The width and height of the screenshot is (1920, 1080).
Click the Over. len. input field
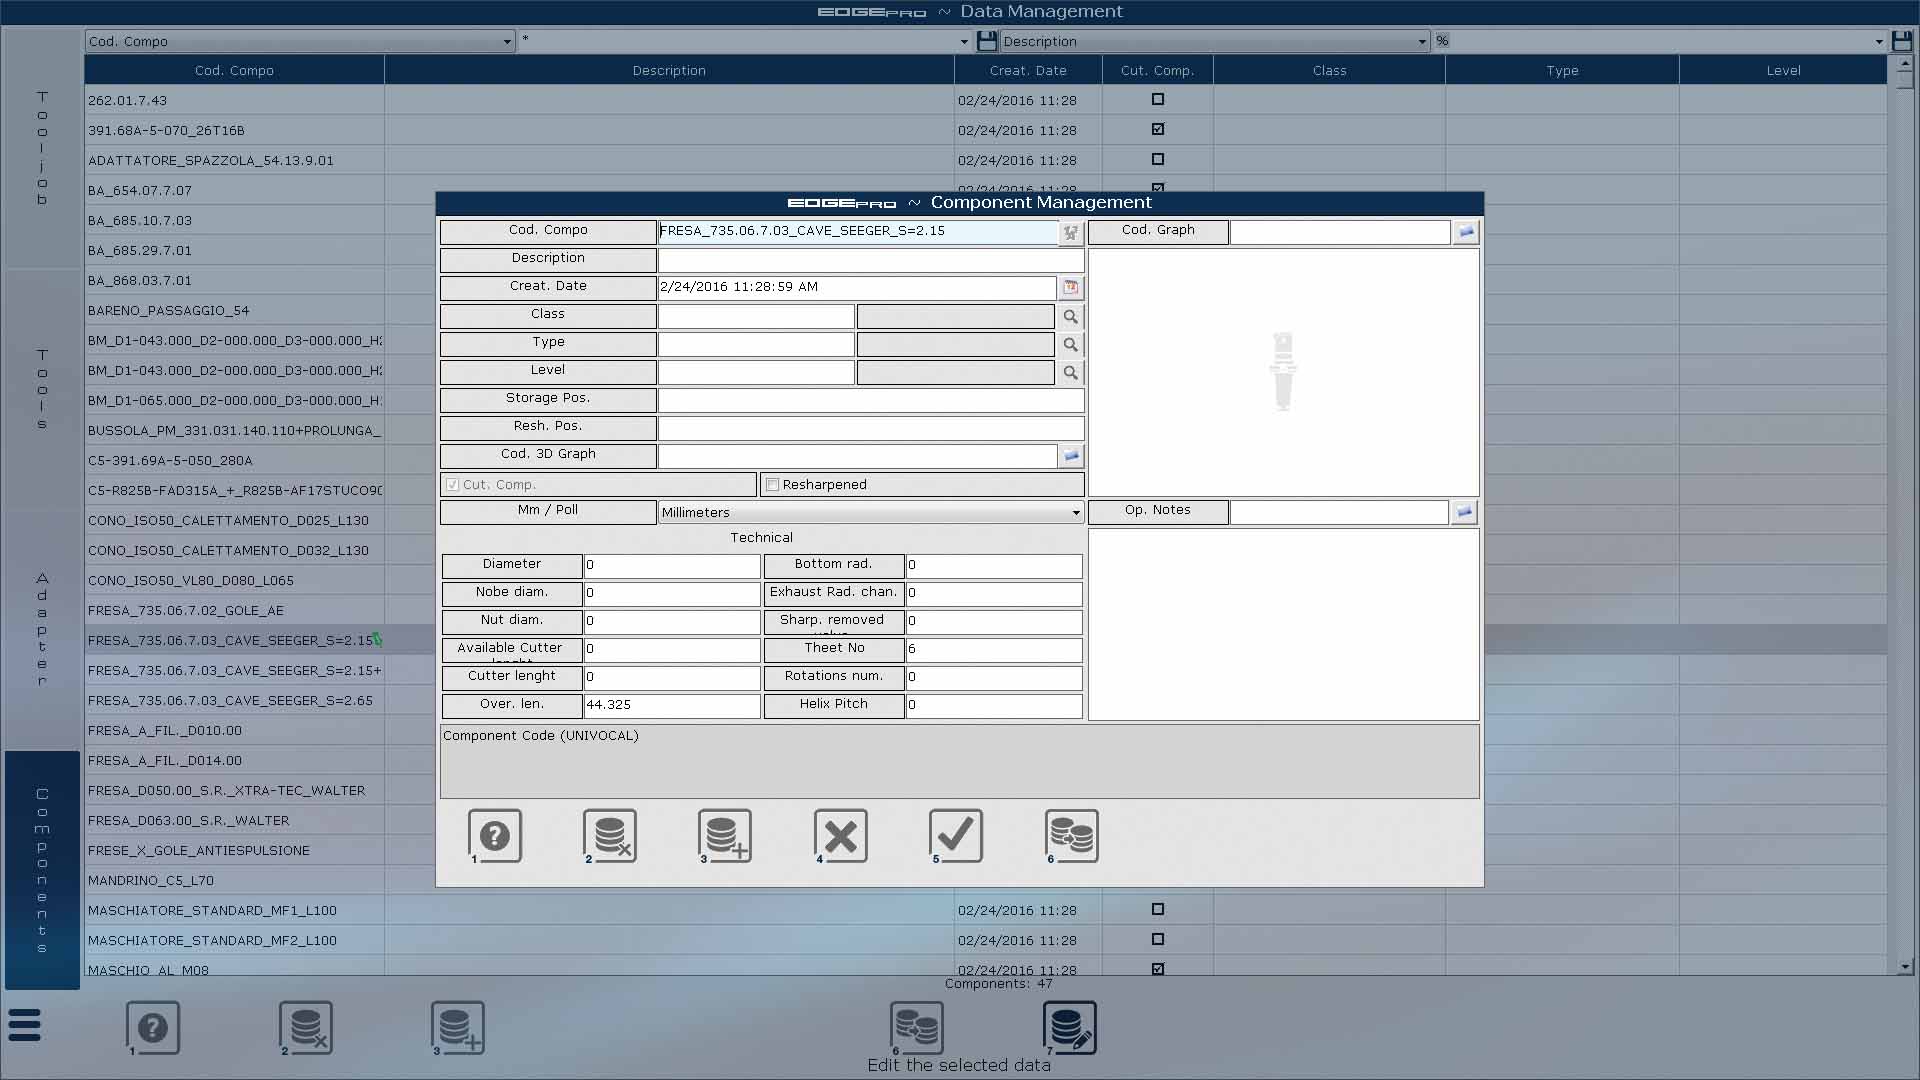click(x=671, y=705)
